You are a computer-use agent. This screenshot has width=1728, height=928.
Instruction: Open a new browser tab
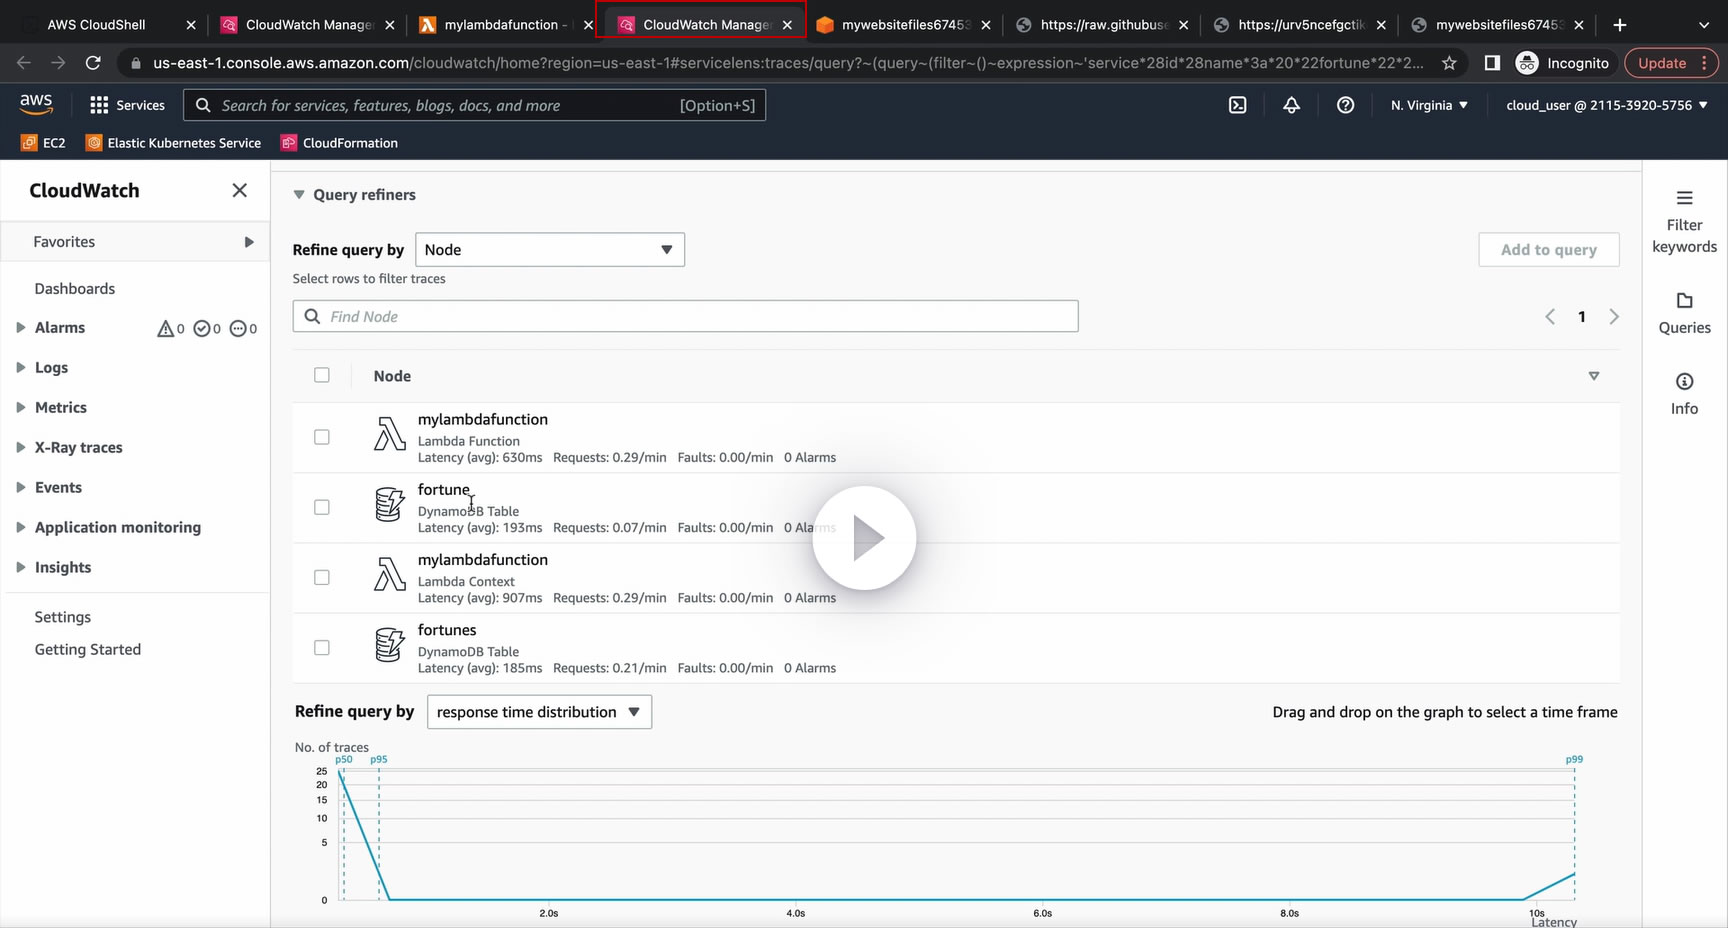point(1620,24)
